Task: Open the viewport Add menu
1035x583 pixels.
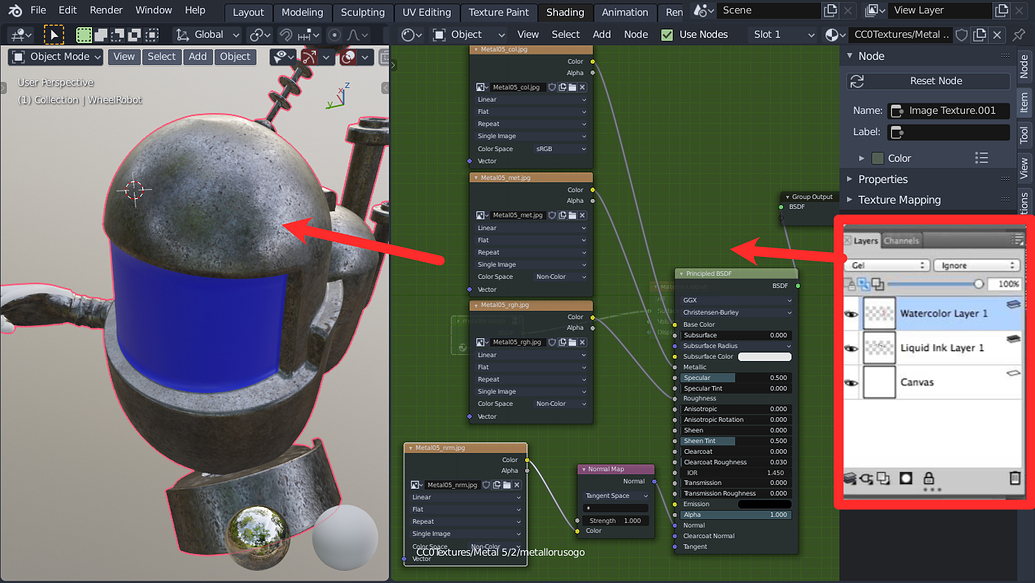Action: tap(197, 57)
